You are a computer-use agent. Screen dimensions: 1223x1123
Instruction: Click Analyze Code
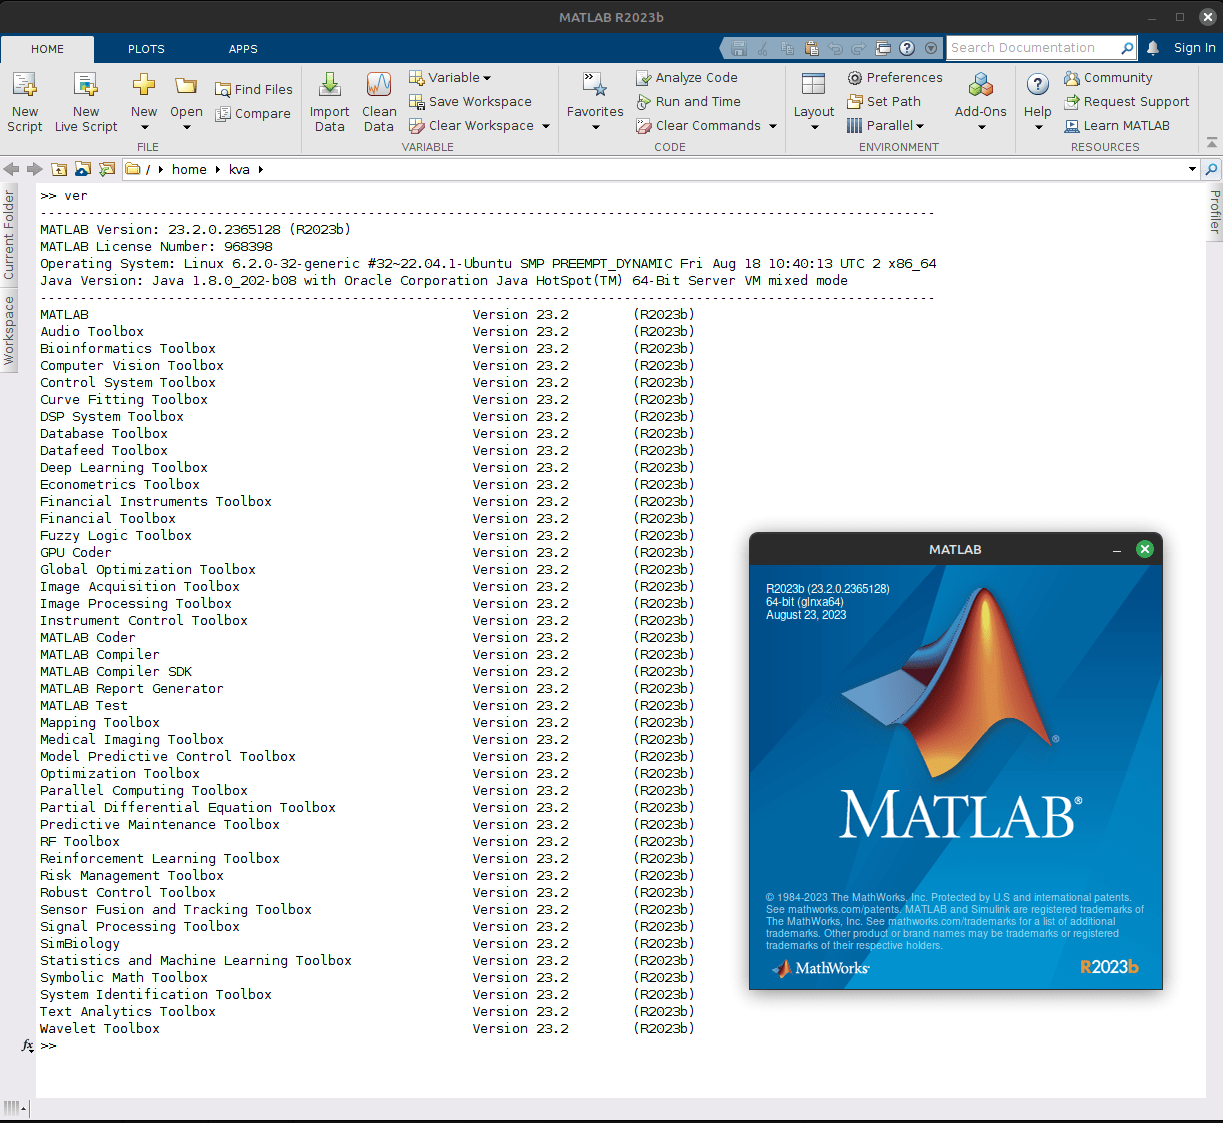[x=687, y=77]
